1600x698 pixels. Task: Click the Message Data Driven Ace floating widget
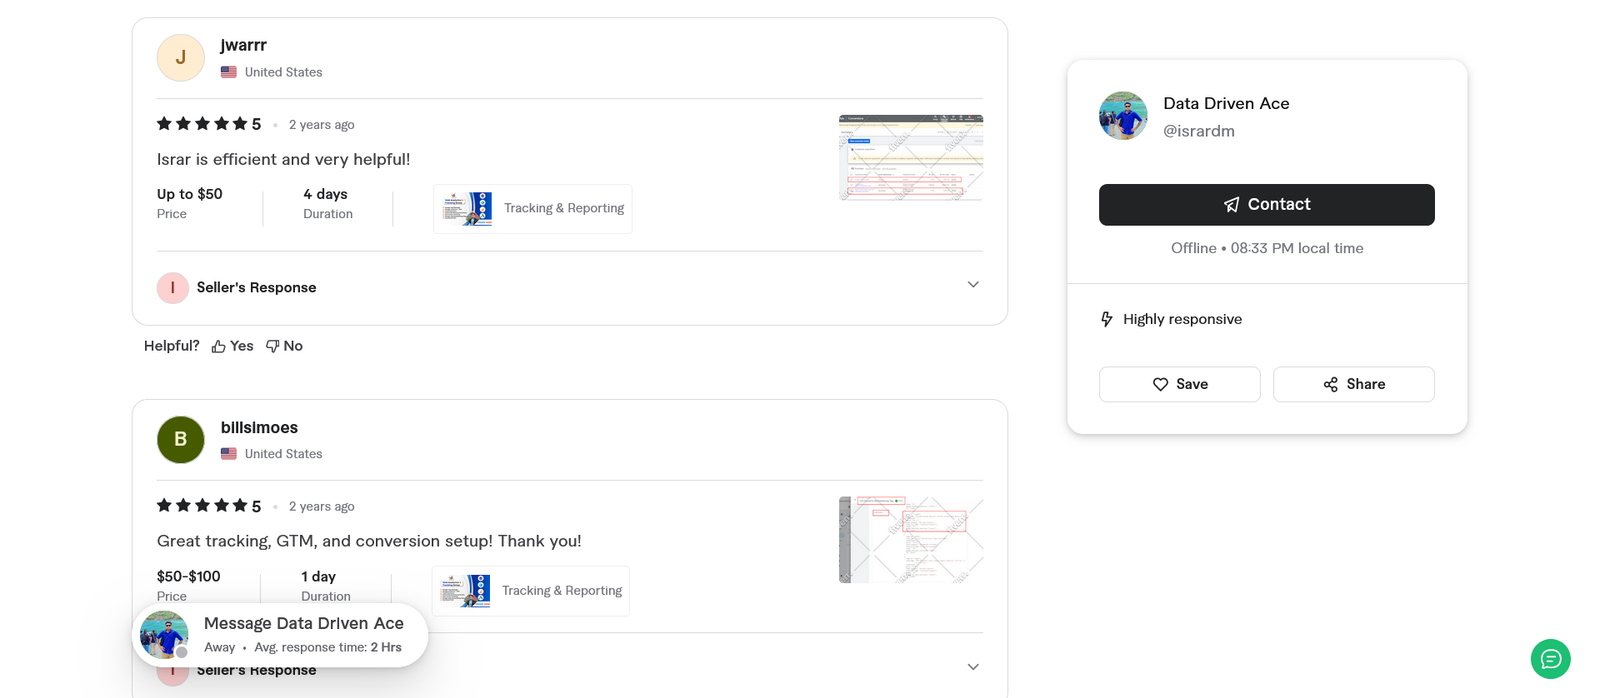tap(280, 633)
